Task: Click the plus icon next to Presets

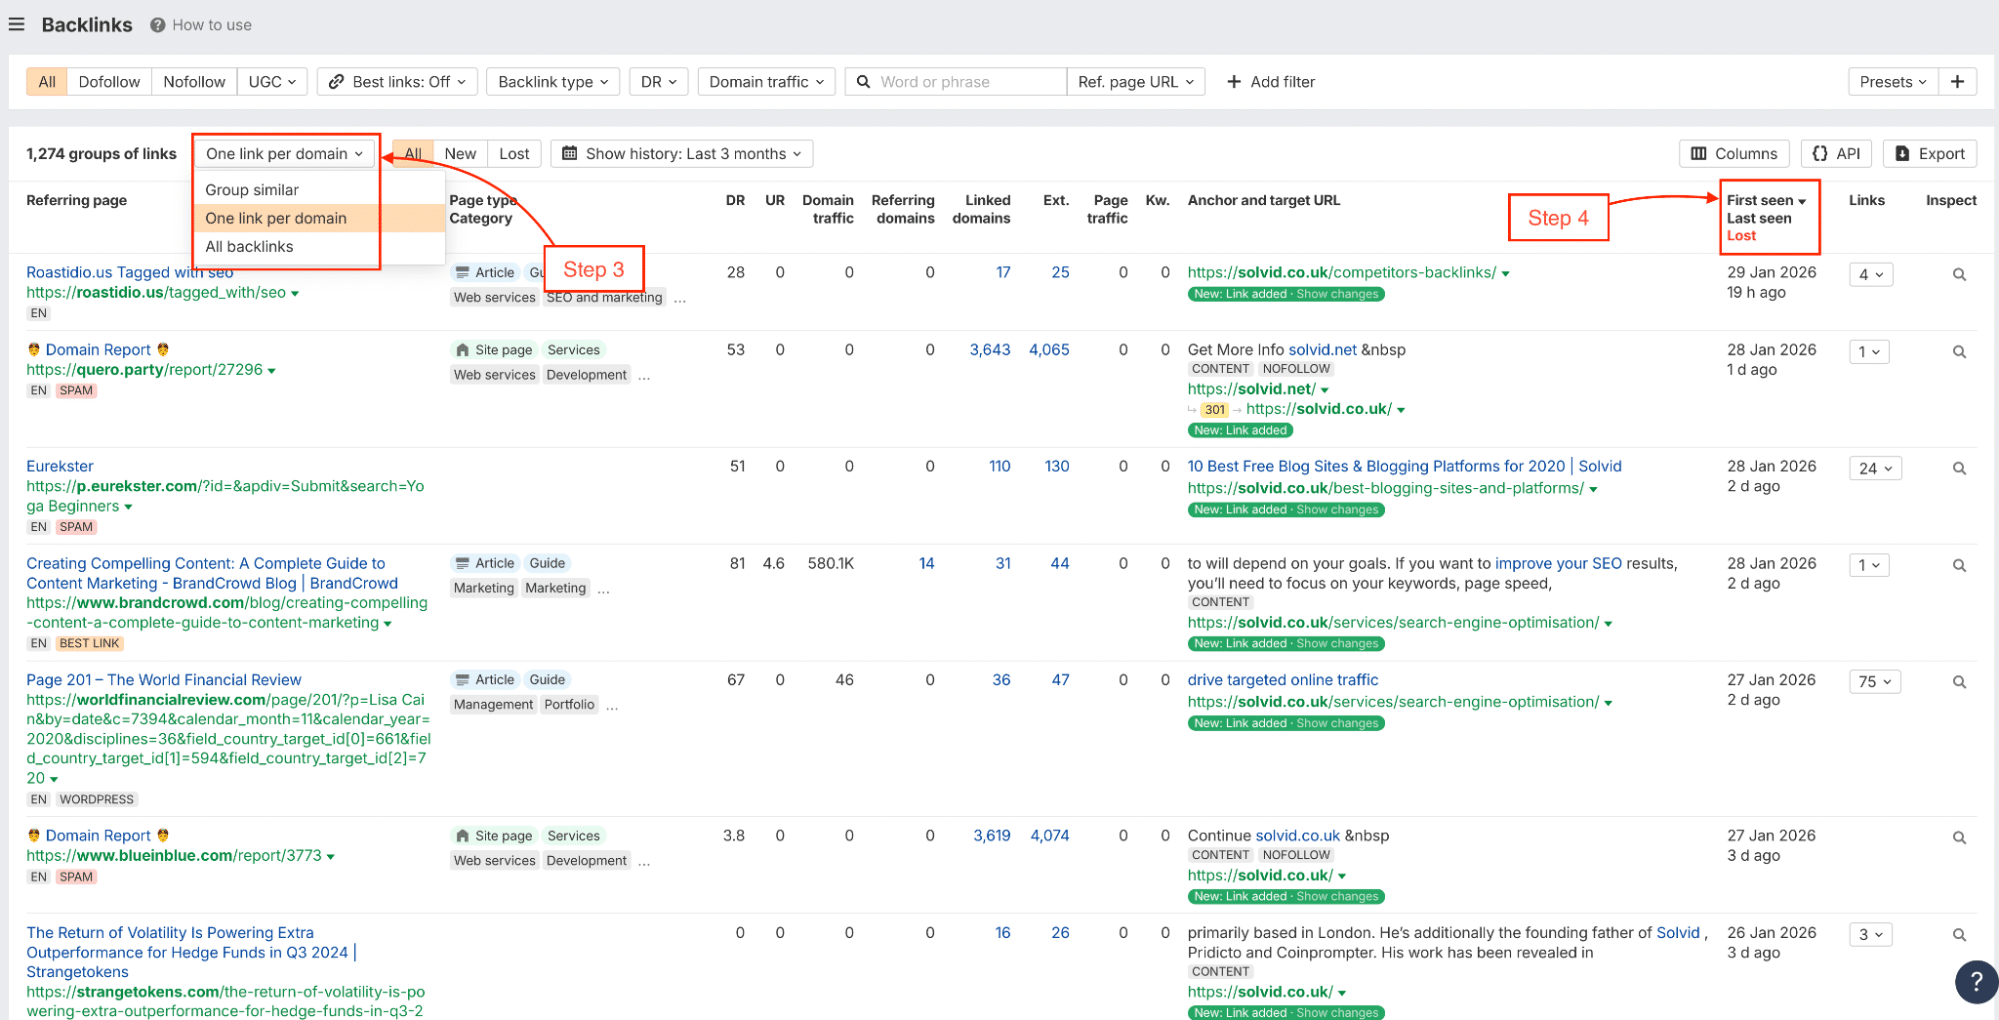Action: pos(1957,82)
